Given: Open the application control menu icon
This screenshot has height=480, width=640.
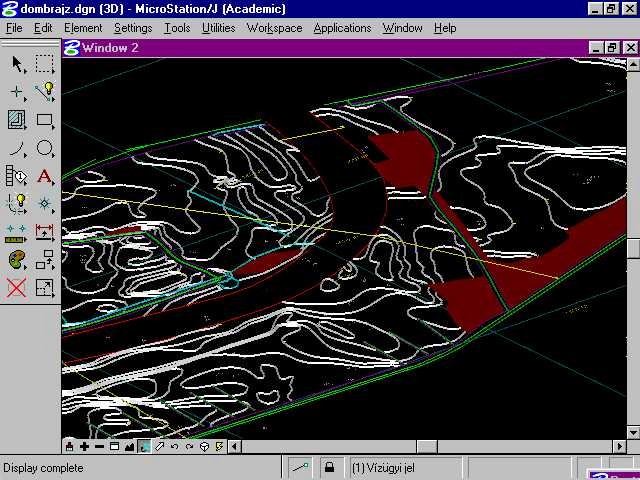Looking at the screenshot, I should [x=8, y=9].
